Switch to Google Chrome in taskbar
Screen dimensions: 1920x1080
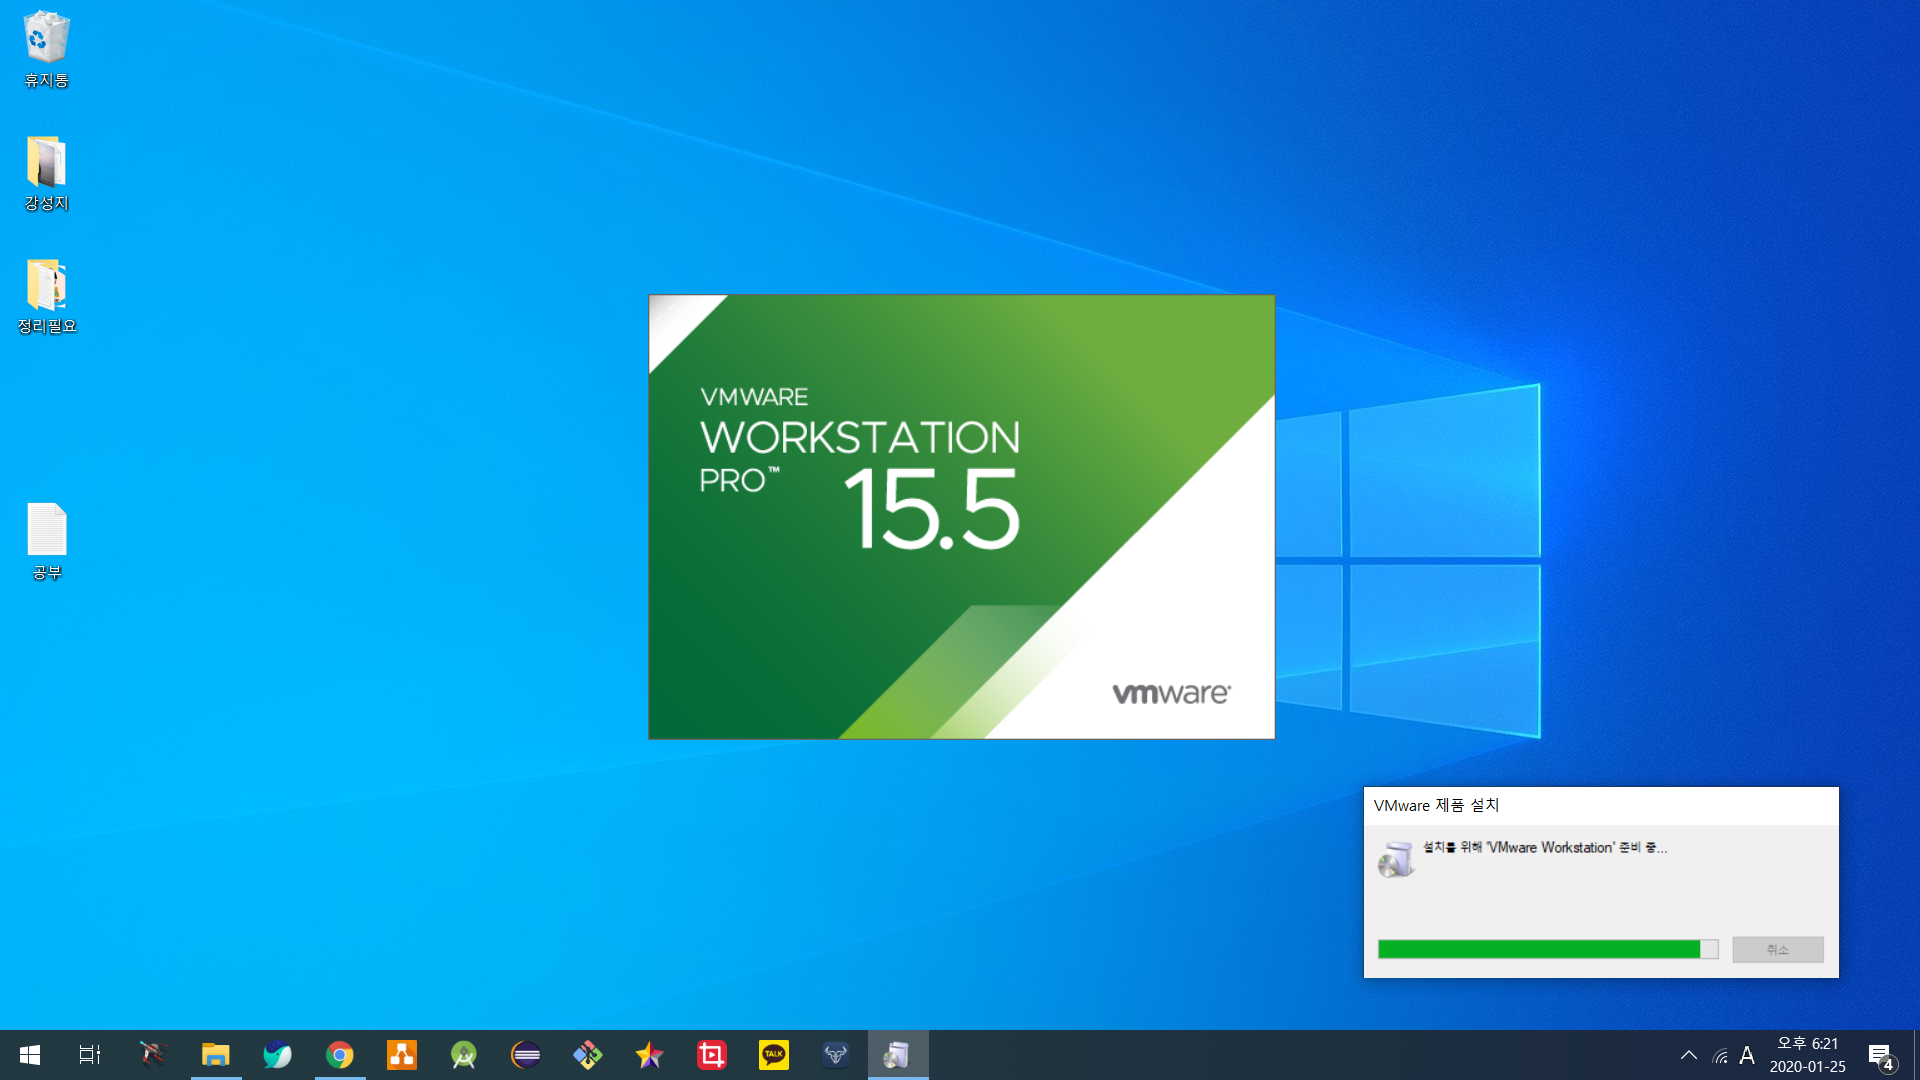coord(340,1055)
